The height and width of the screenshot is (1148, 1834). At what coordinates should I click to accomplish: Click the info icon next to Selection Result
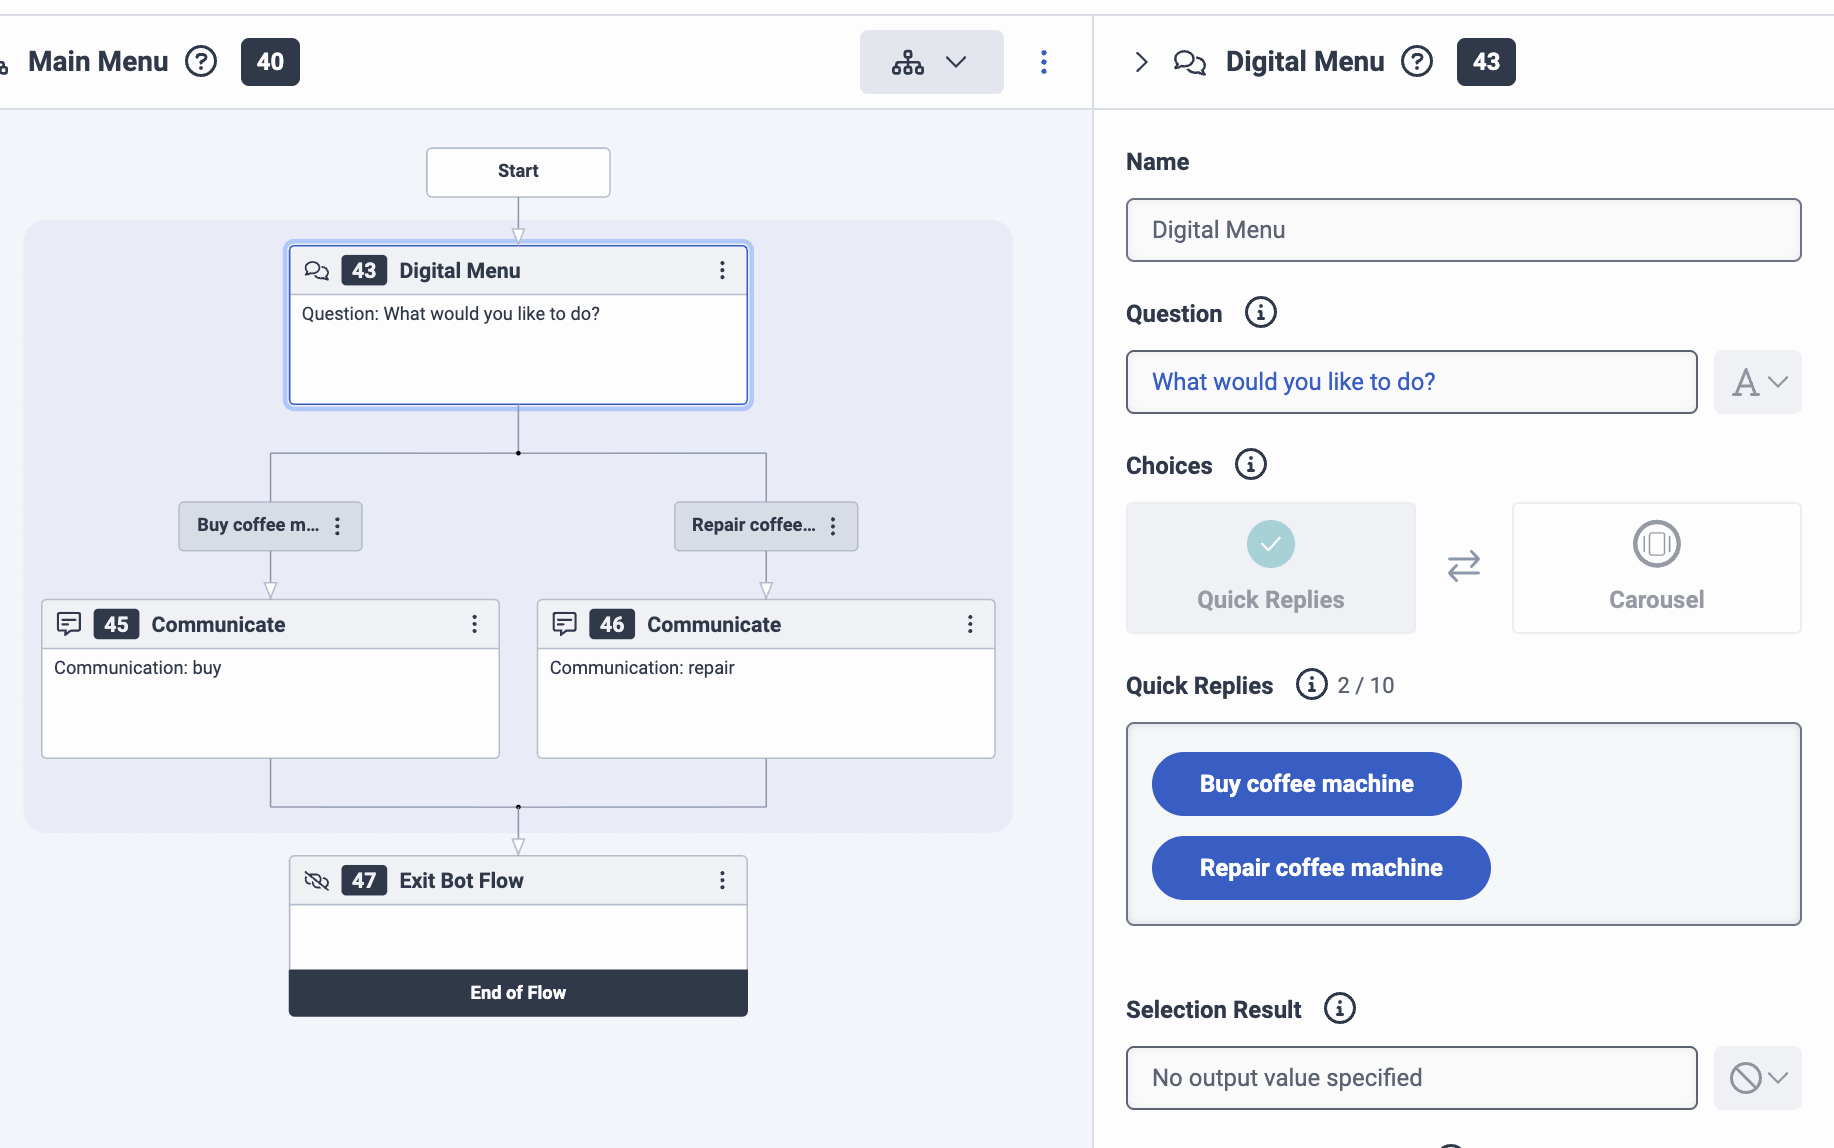1339,1008
